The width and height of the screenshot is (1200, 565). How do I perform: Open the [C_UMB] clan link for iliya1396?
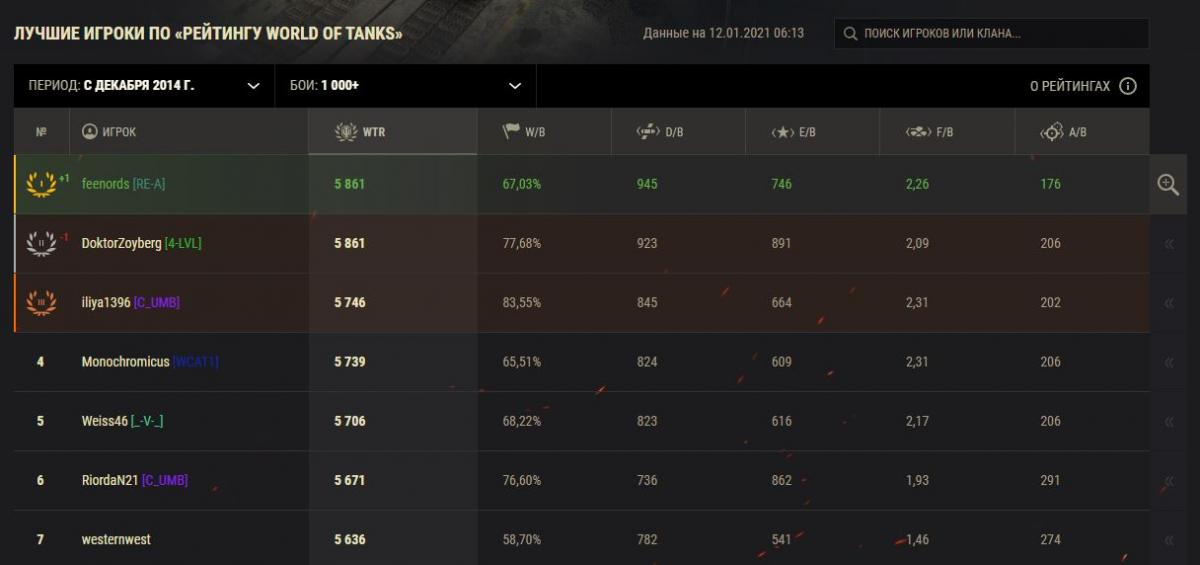point(156,302)
